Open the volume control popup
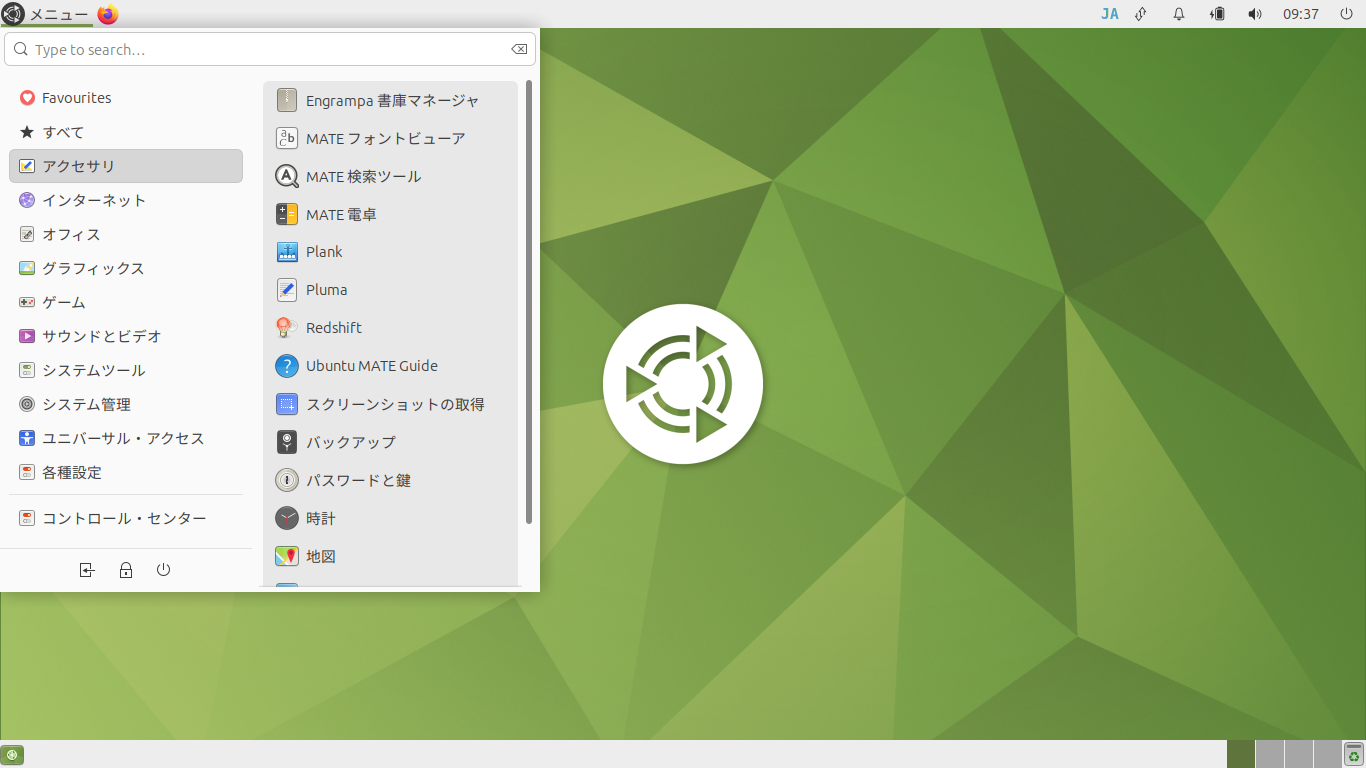 tap(1255, 14)
